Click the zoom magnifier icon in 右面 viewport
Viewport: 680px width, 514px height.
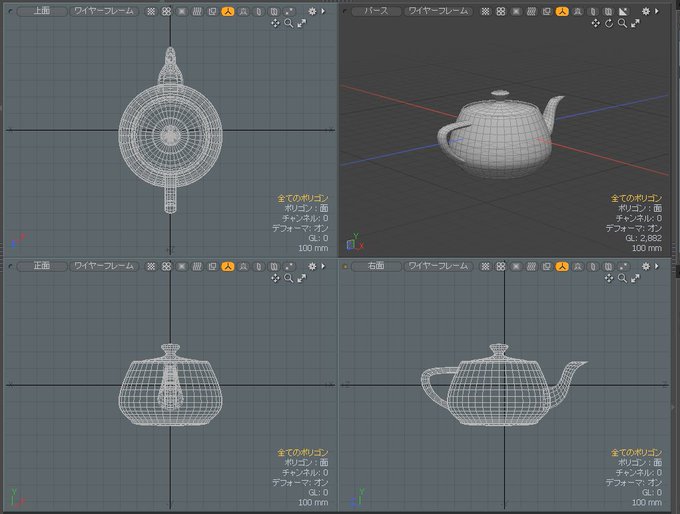click(x=622, y=278)
